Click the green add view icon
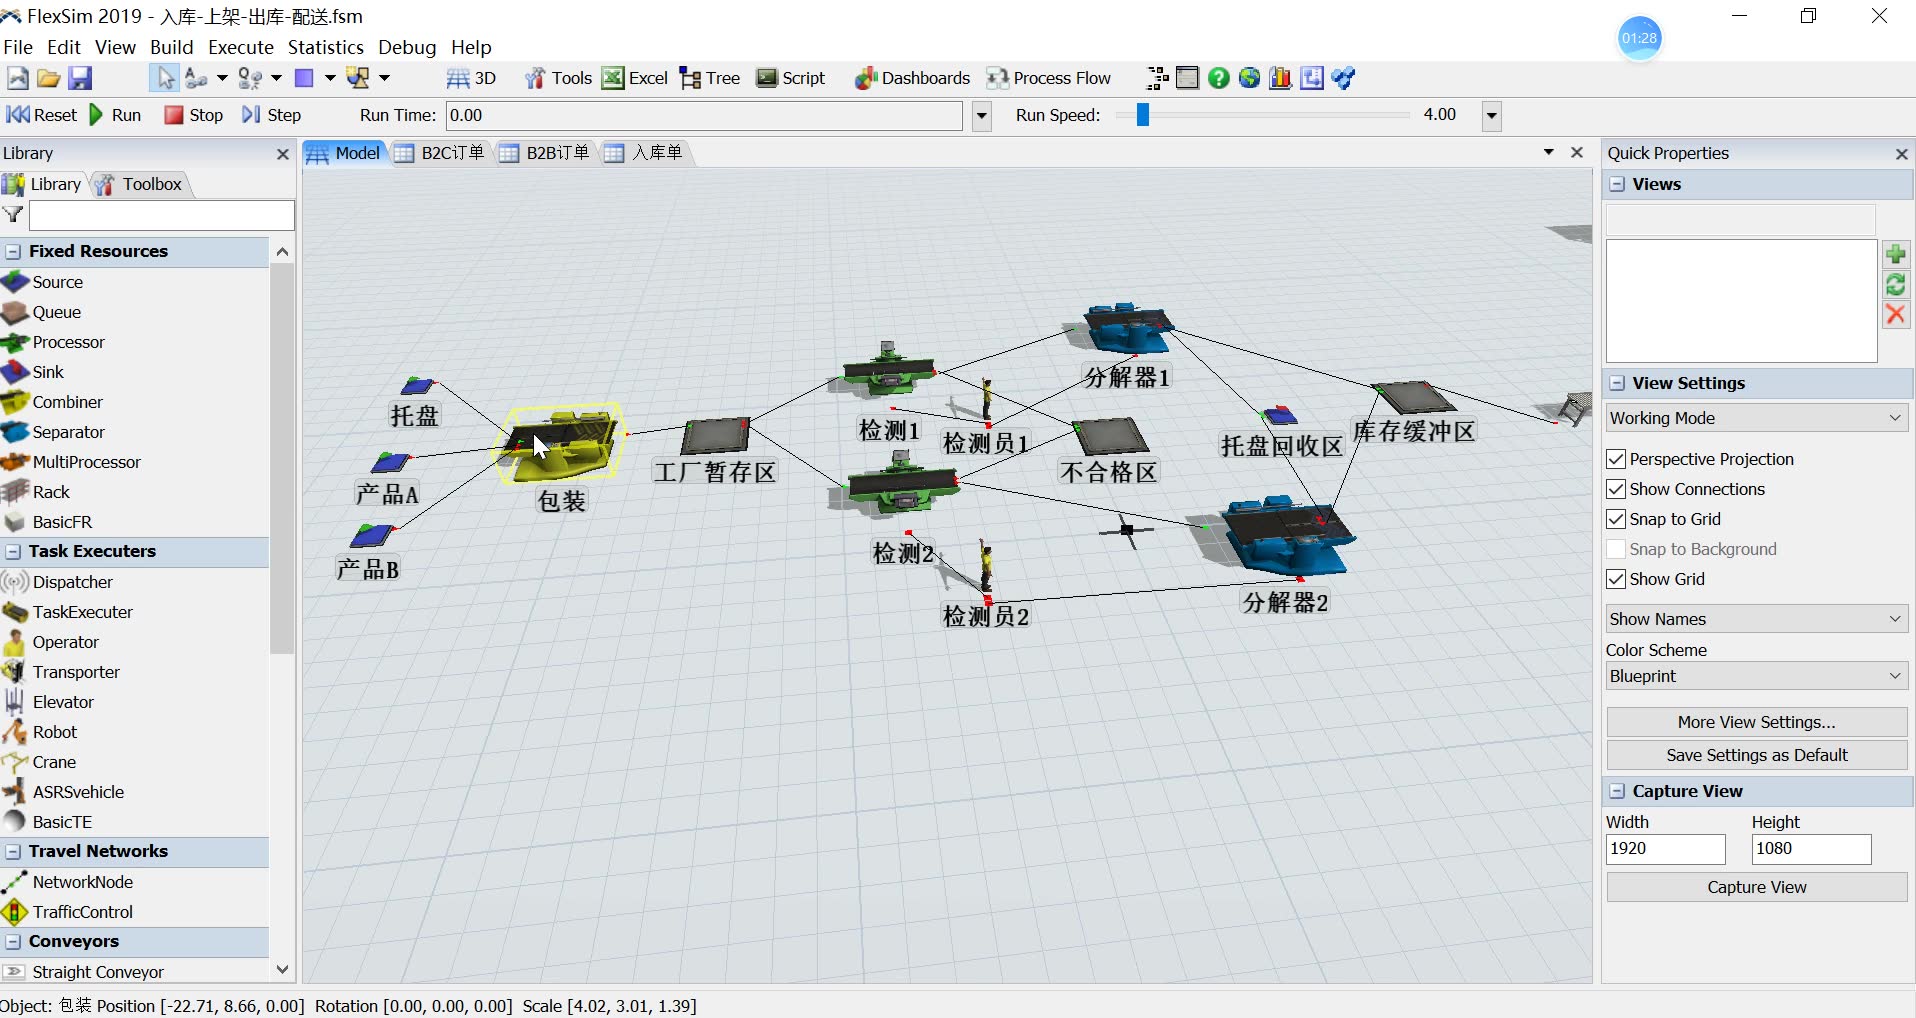Image resolution: width=1916 pixels, height=1018 pixels. (x=1895, y=254)
